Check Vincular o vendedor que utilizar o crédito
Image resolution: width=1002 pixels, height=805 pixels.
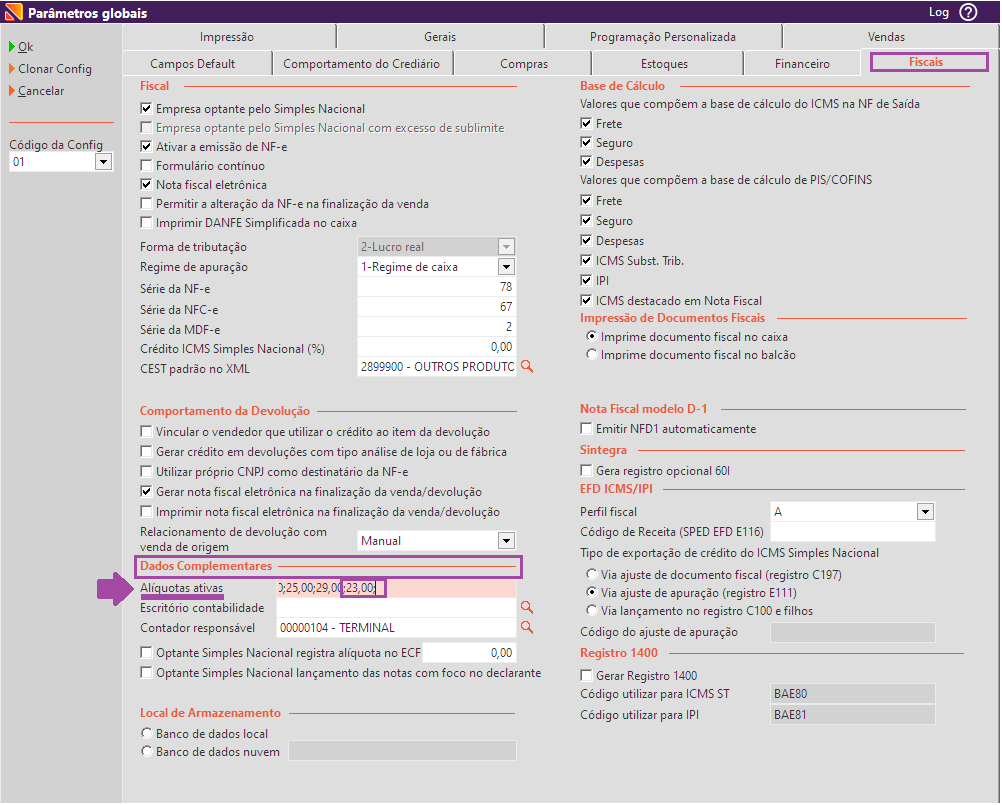click(x=146, y=431)
